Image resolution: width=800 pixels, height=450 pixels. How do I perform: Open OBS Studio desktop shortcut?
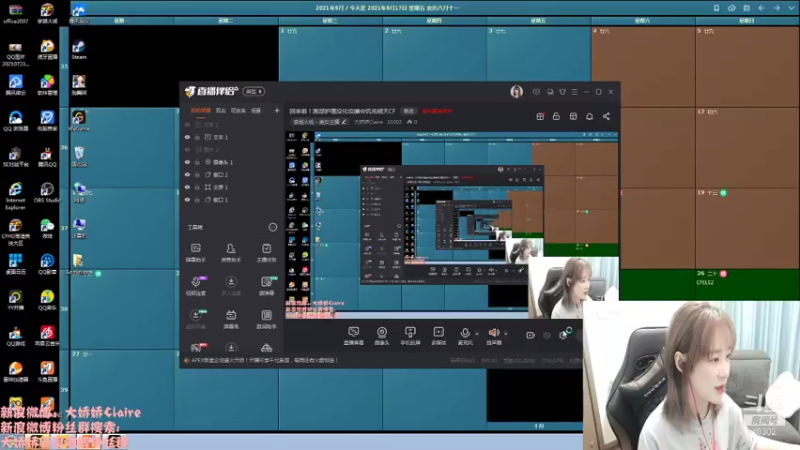click(47, 193)
